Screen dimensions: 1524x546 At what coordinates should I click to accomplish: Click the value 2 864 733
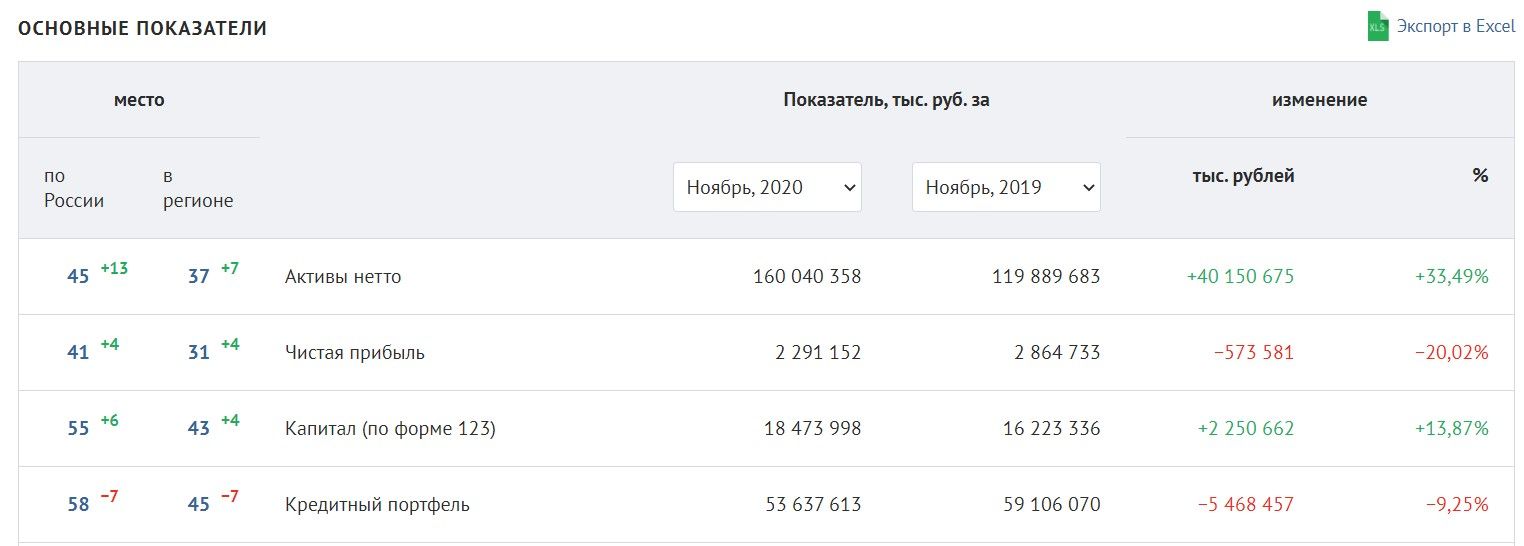(x=1055, y=353)
